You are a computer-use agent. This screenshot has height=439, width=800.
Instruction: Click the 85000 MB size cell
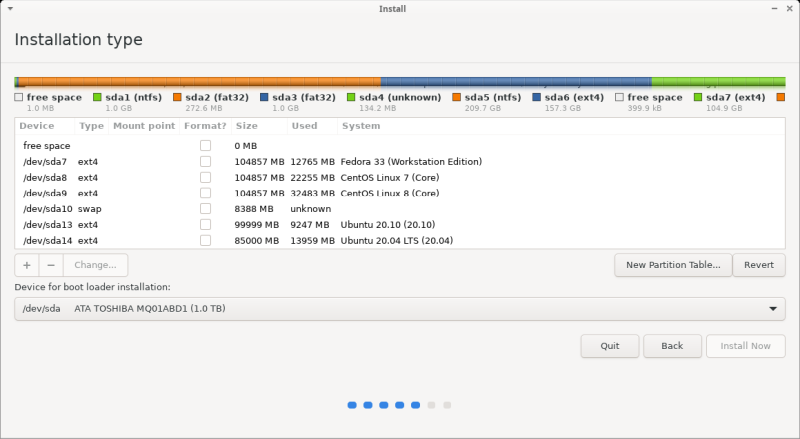click(x=257, y=240)
